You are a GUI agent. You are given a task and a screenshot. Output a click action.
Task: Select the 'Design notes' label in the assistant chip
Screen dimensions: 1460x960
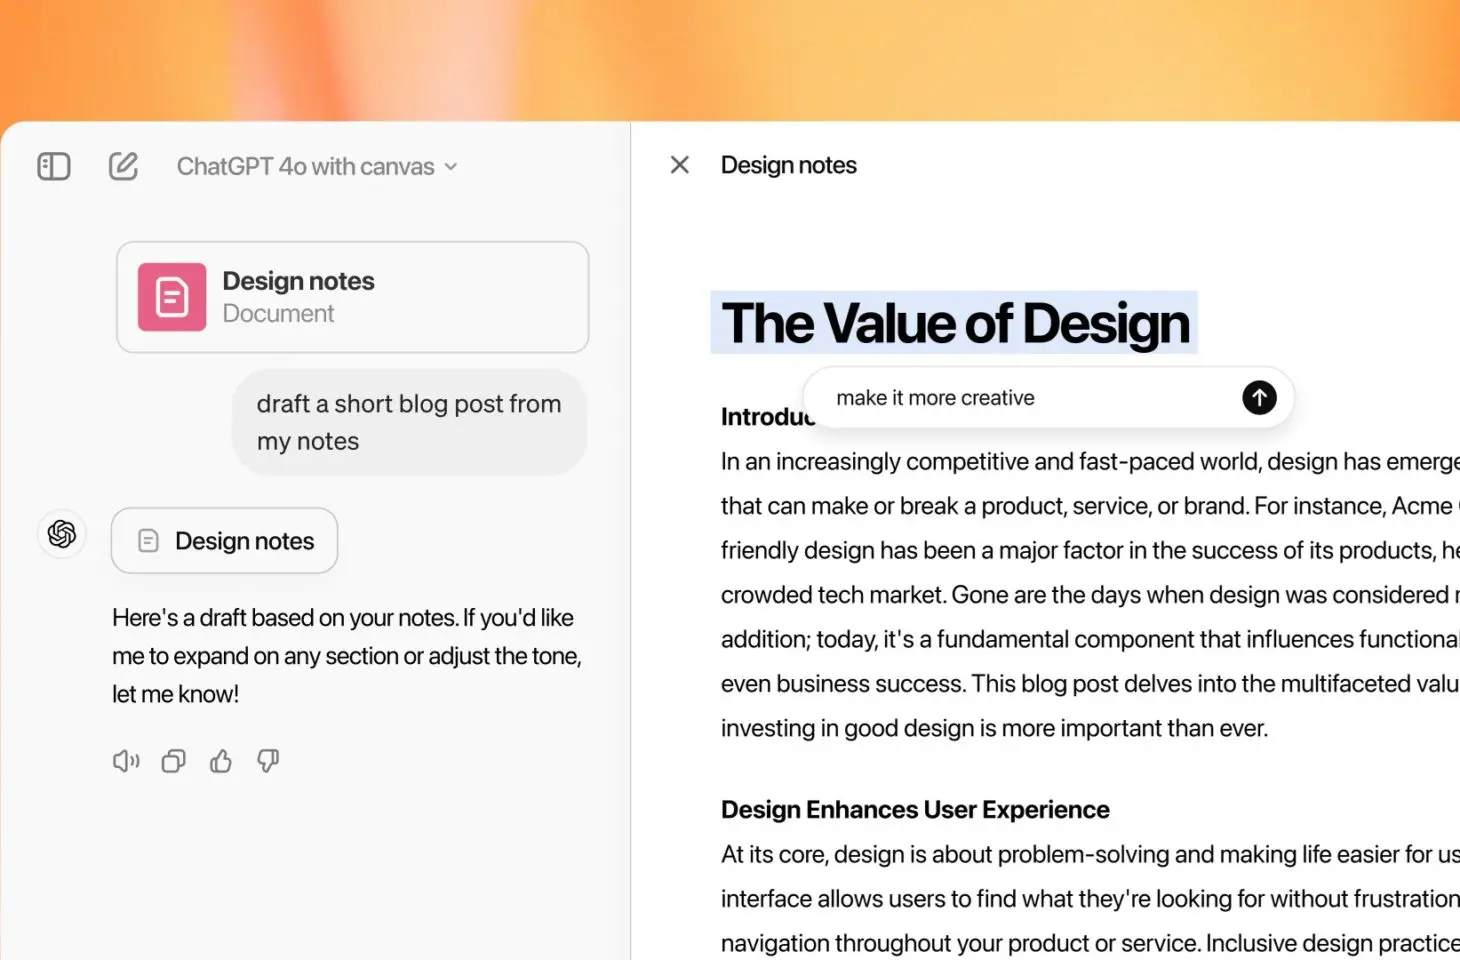244,540
